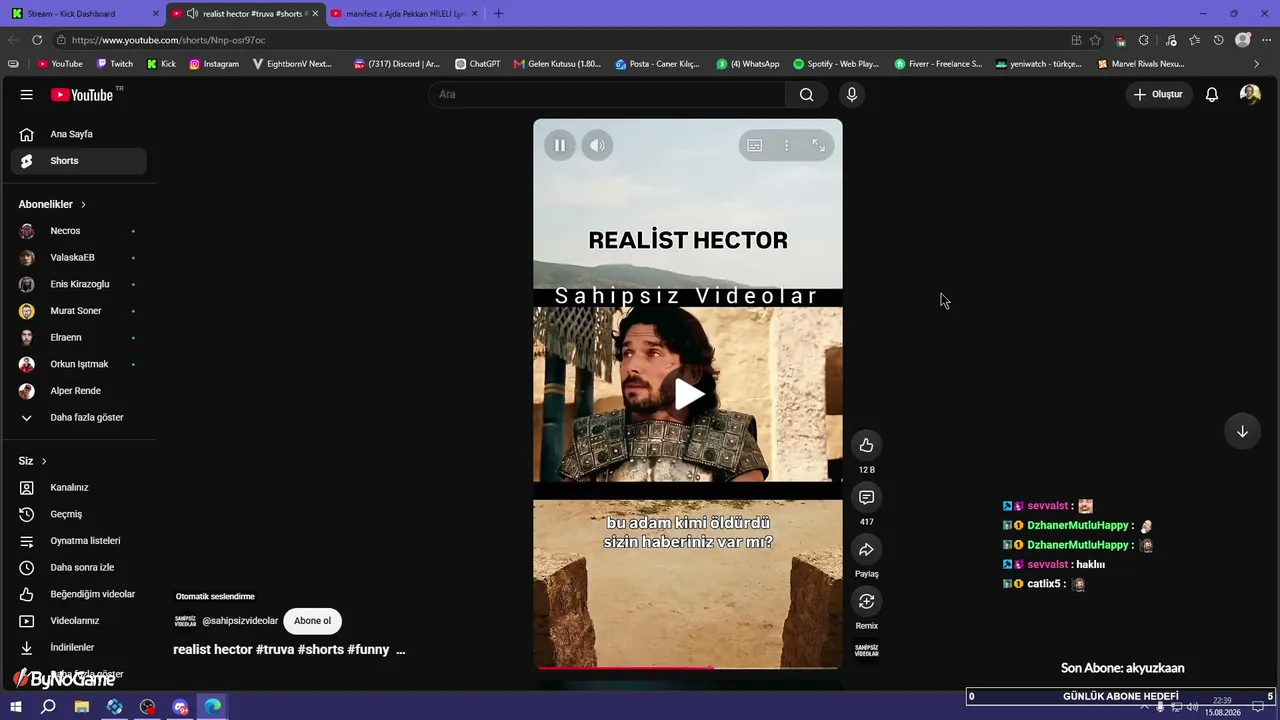The width and height of the screenshot is (1280, 720).
Task: Expand the Abonelikler section
Action: point(52,204)
